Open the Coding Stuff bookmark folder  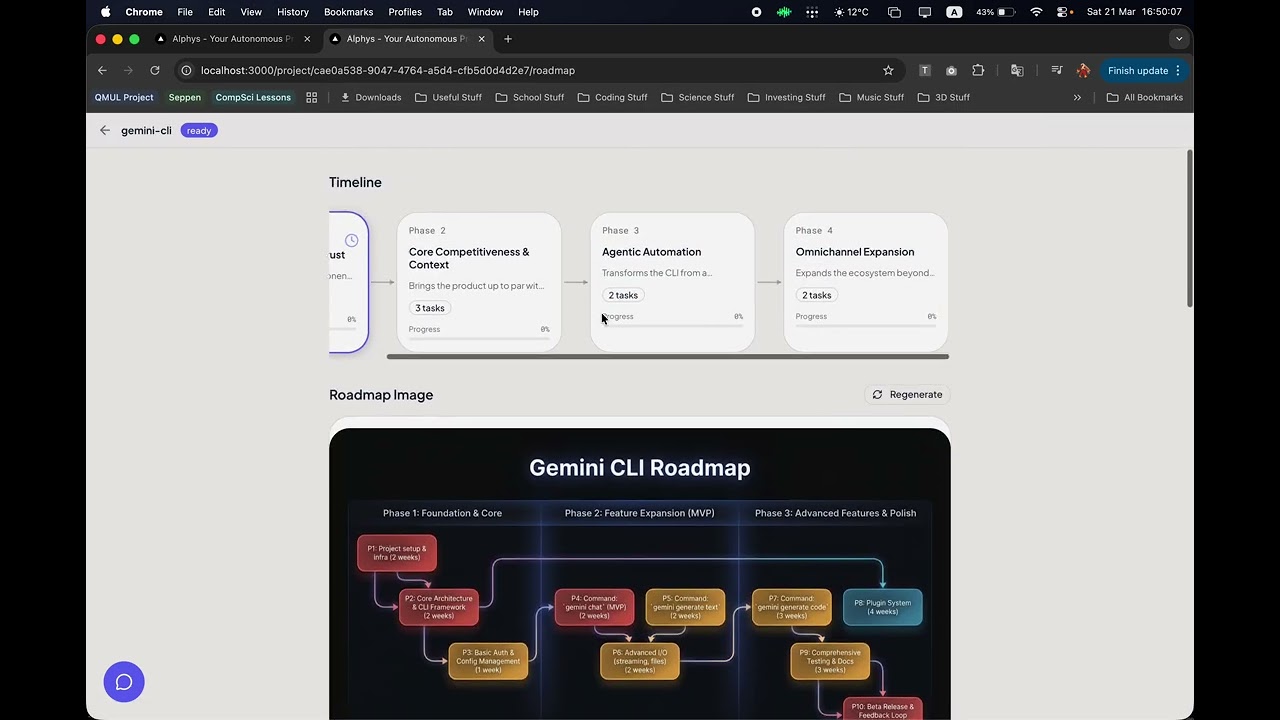coord(612,97)
